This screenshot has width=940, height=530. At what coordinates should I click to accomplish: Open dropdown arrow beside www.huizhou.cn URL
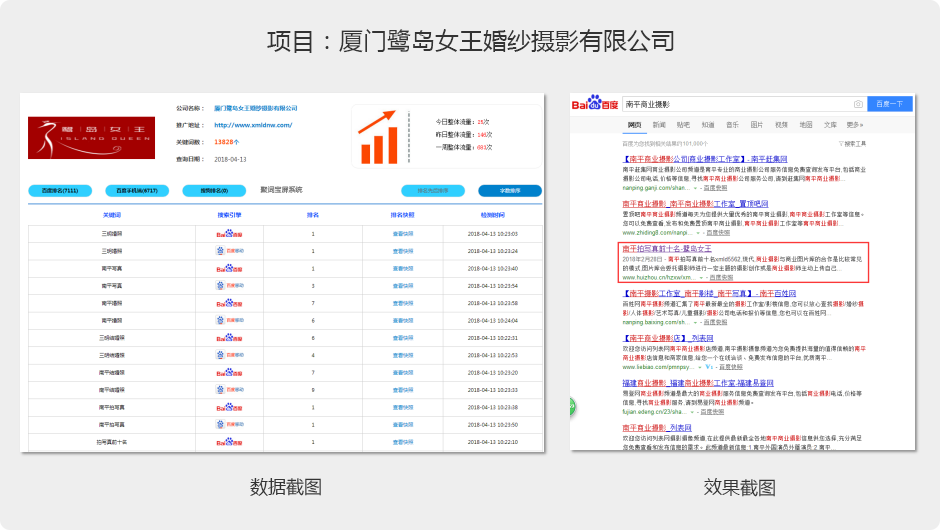point(701,278)
